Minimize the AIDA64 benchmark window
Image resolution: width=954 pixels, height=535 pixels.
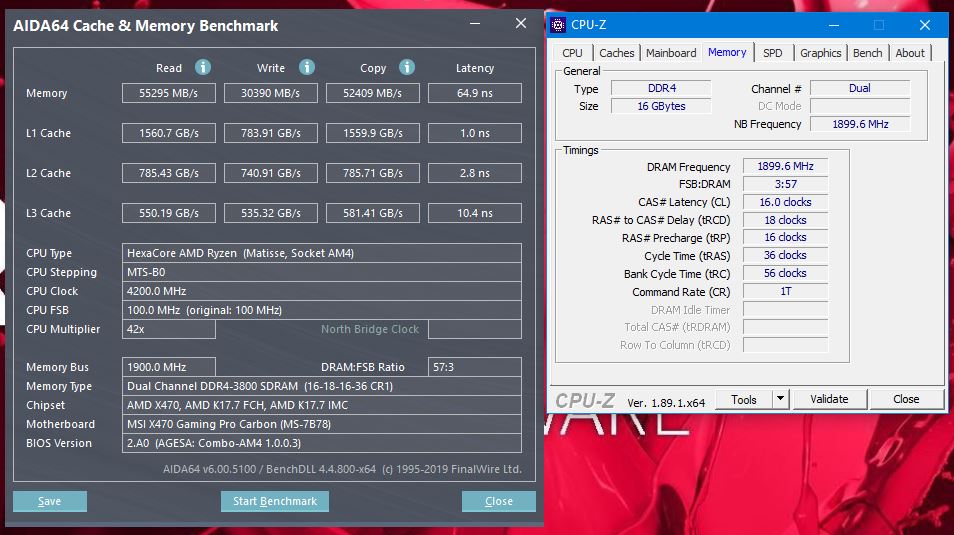coord(475,24)
